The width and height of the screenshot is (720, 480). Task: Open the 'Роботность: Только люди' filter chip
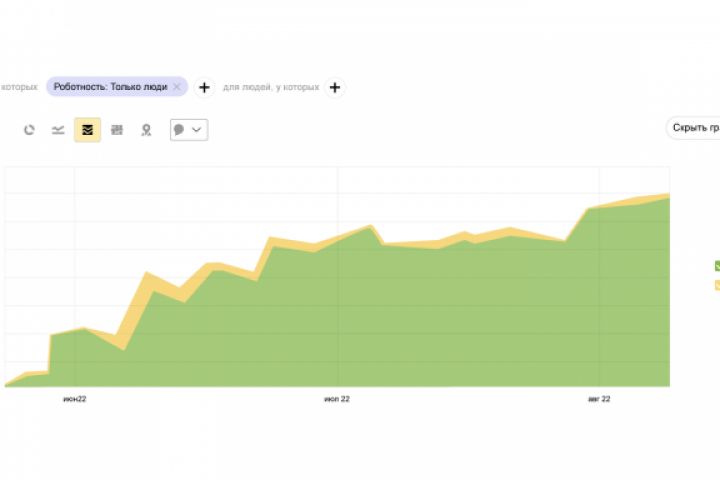(110, 87)
